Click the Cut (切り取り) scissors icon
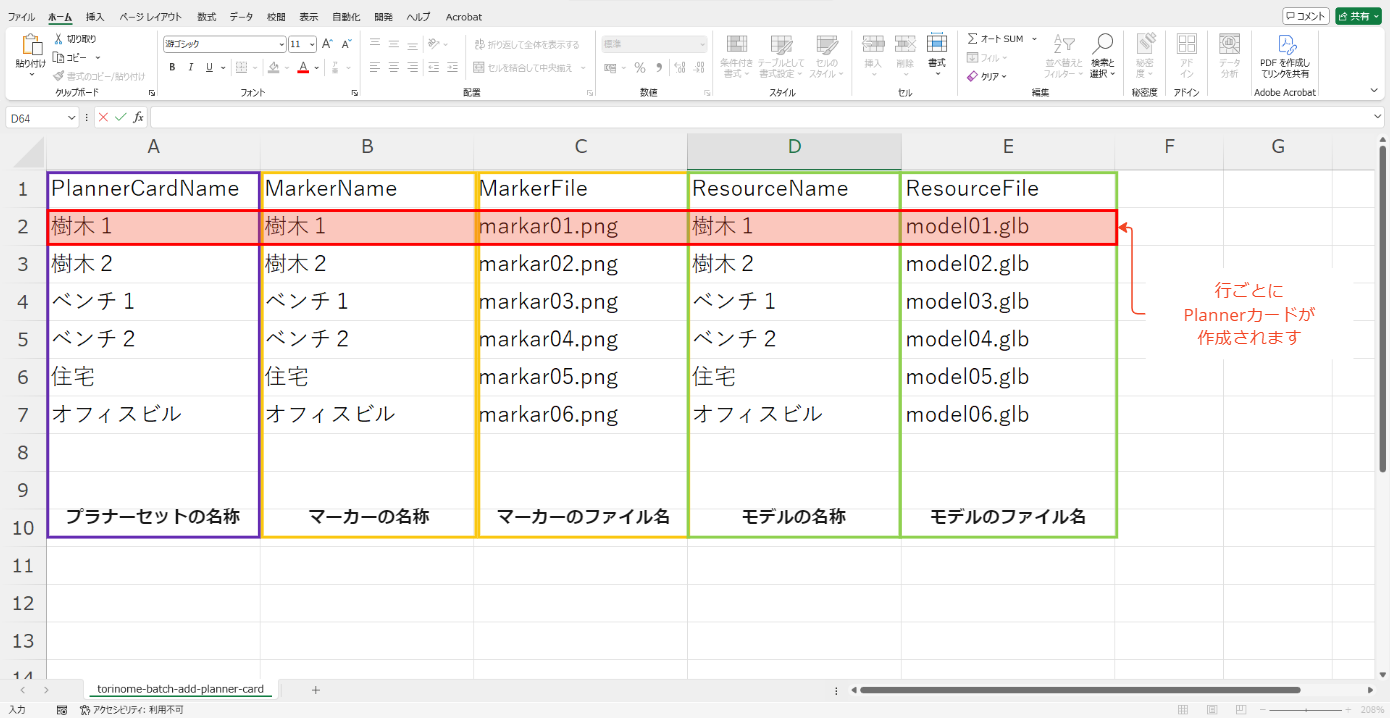The image size is (1391, 718). [x=59, y=39]
